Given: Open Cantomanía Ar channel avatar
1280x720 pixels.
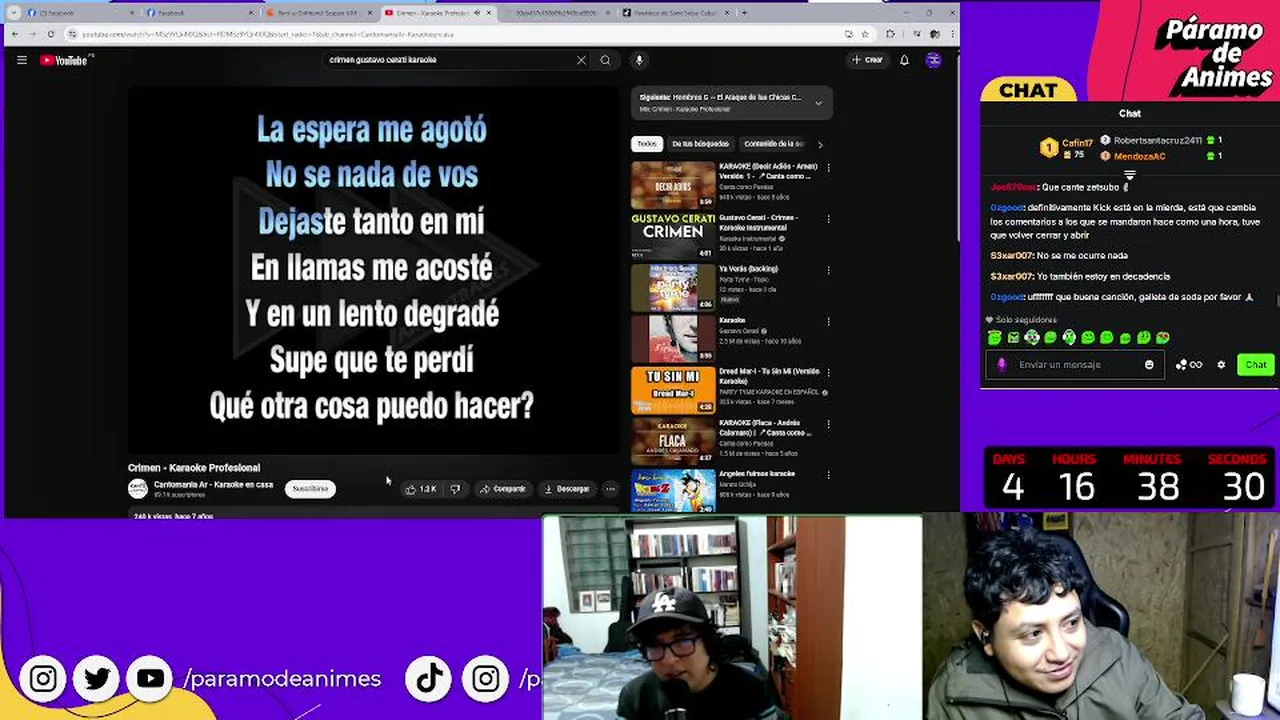Looking at the screenshot, I should tap(138, 488).
